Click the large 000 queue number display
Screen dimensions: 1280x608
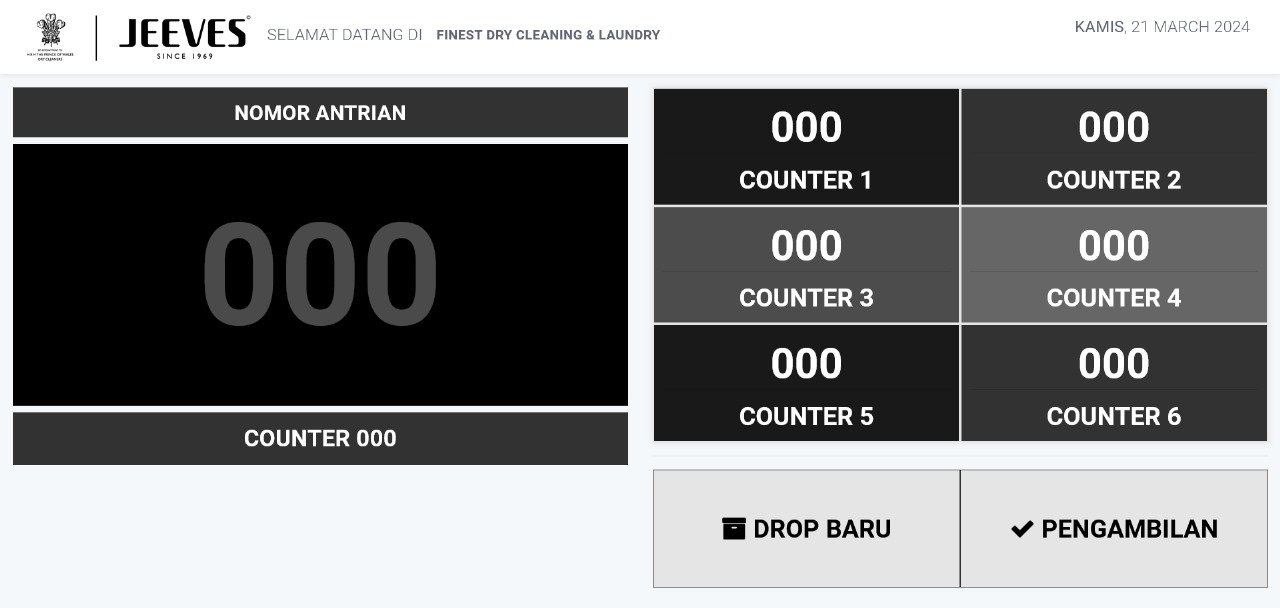[320, 275]
